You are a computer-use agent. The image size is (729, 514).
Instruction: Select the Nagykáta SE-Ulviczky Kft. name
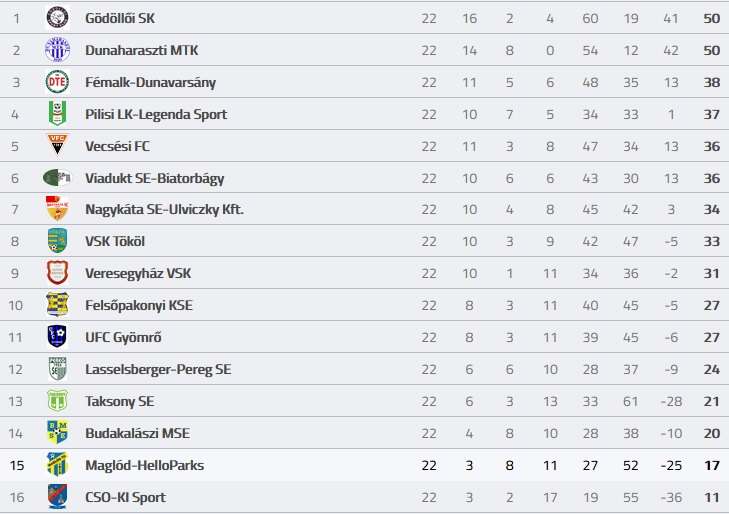point(164,210)
